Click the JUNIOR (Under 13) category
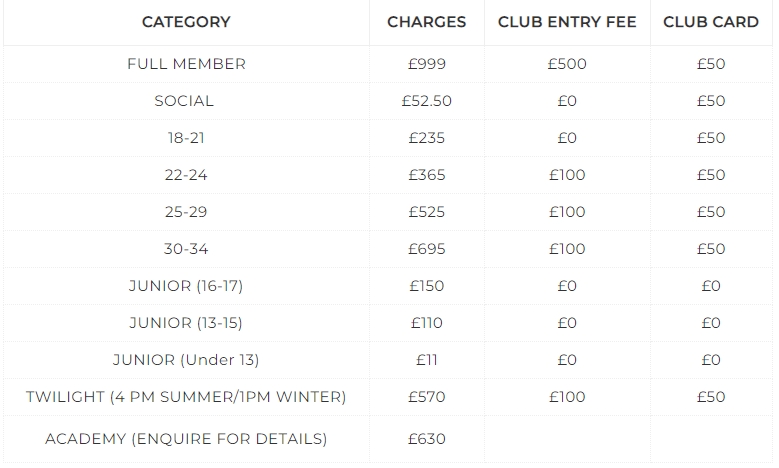Screen dimensions: 779x468 point(186,360)
